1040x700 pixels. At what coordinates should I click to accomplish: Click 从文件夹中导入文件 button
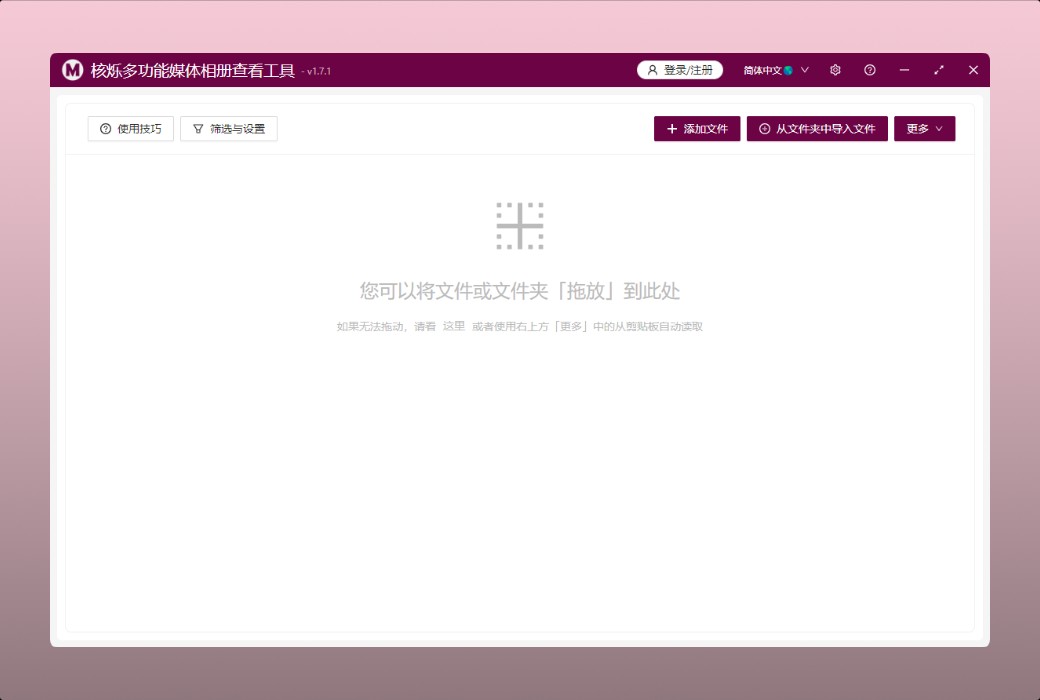click(x=817, y=129)
